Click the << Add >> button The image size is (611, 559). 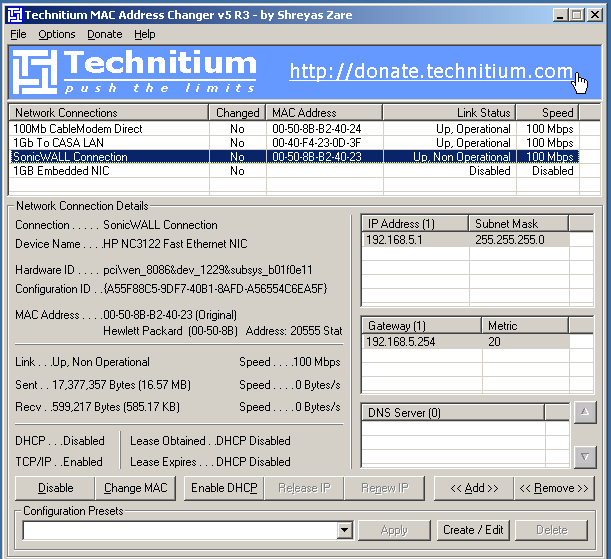click(x=474, y=488)
